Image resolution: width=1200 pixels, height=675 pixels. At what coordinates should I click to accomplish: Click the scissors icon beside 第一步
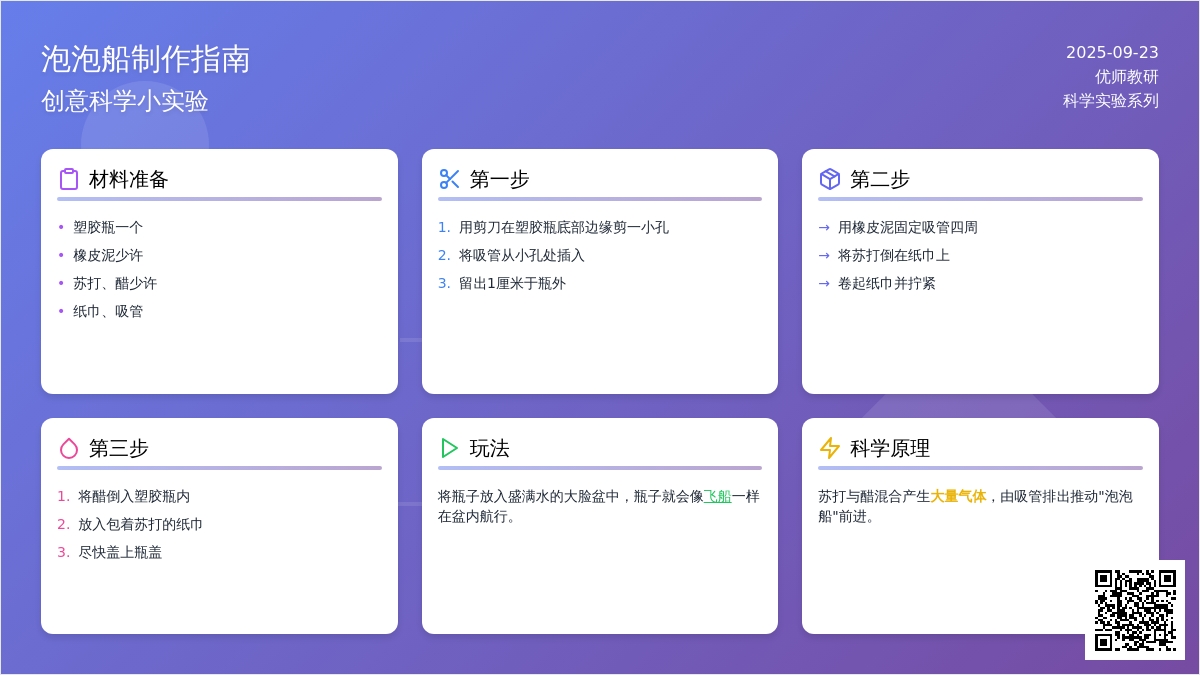click(x=449, y=179)
